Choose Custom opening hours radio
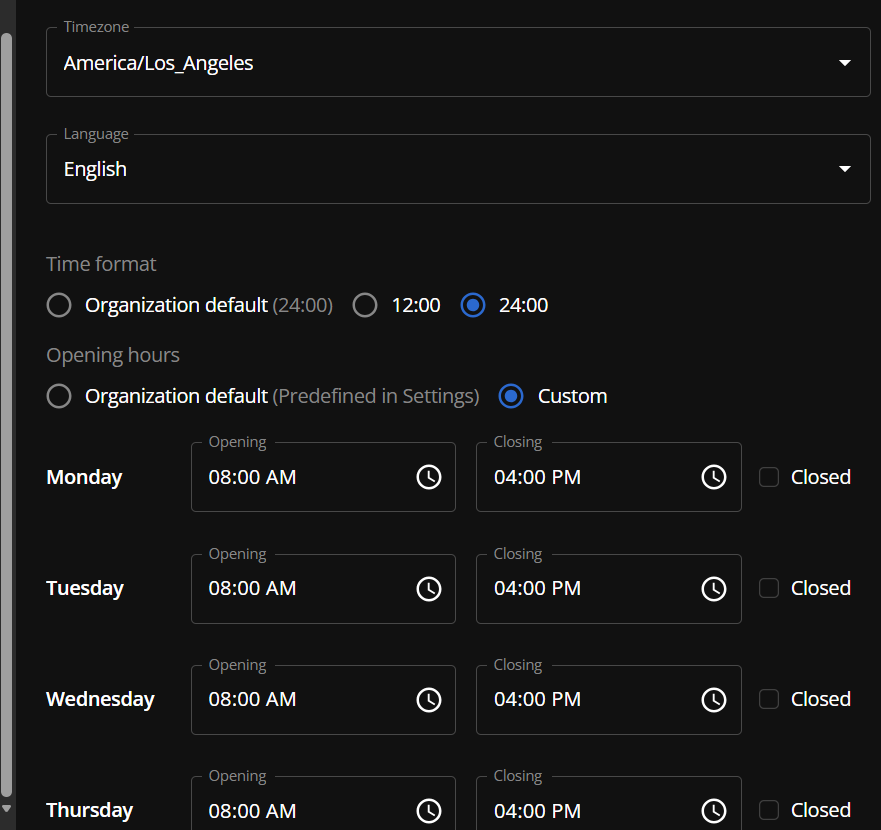This screenshot has height=830, width=881. (511, 396)
